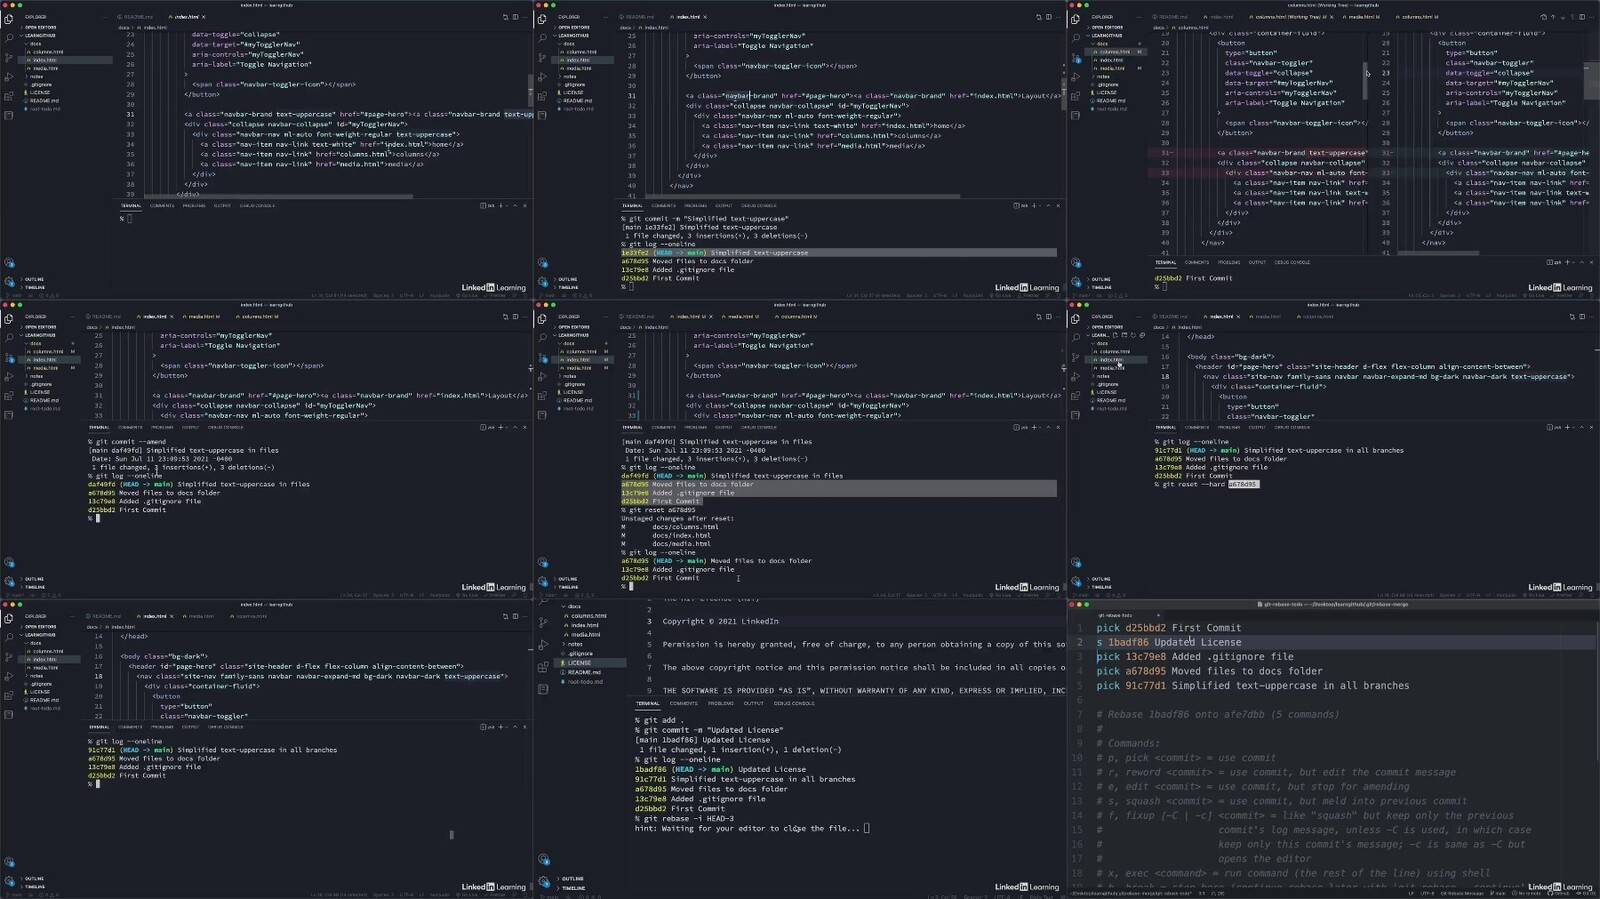Close the terminal panel in the top-left empty-terminal frame

click(525, 206)
